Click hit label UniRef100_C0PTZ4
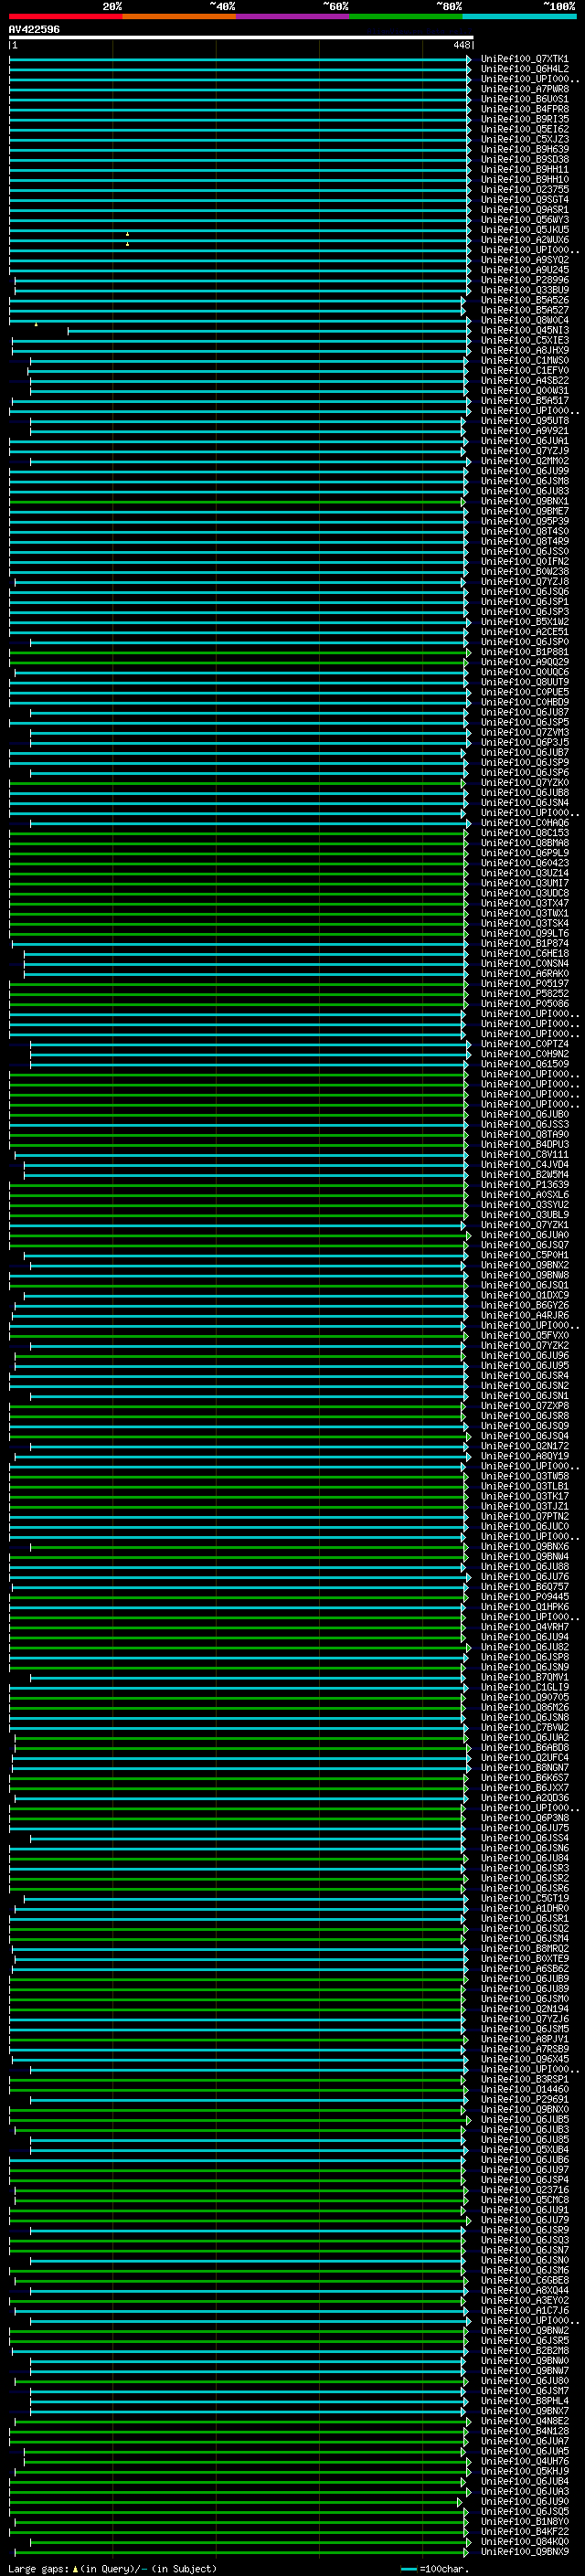The height and width of the screenshot is (2576, 585). (x=524, y=1044)
